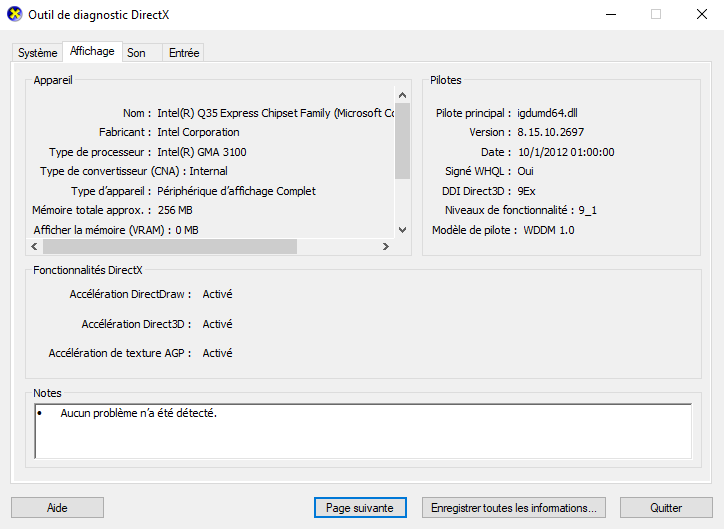Click the Signé WHQL Oui value
The width and height of the screenshot is (724, 529).
point(525,171)
